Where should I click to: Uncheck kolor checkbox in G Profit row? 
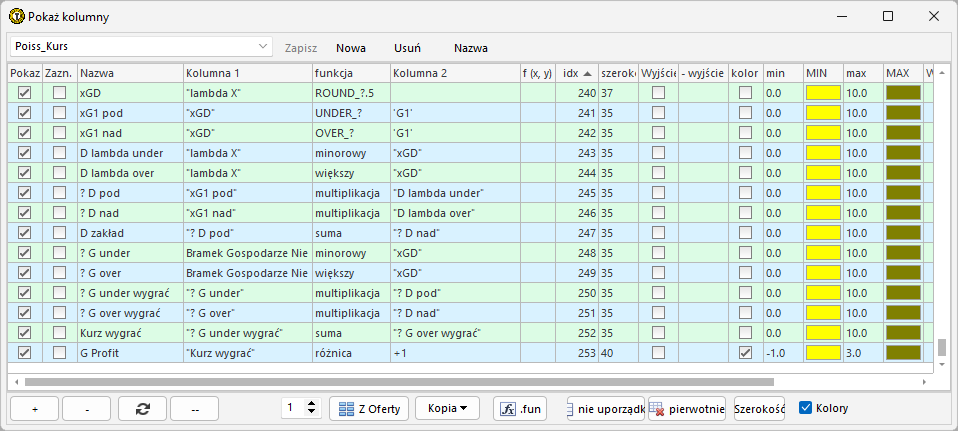tap(746, 353)
